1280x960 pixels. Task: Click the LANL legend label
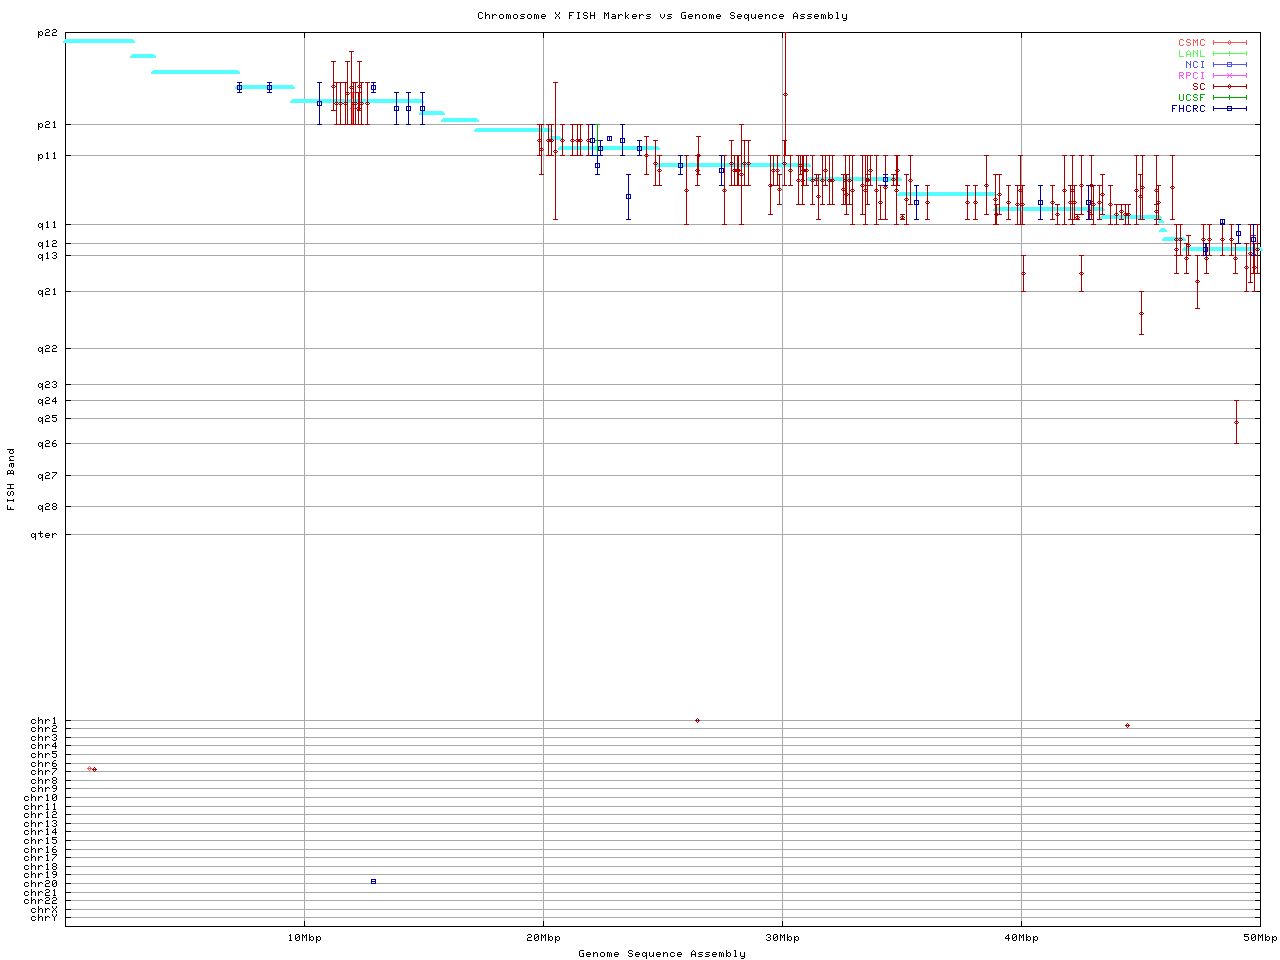point(1191,54)
